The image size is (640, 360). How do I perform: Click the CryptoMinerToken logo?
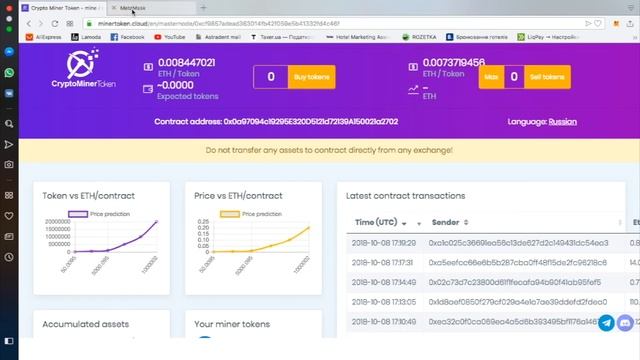[x=83, y=68]
